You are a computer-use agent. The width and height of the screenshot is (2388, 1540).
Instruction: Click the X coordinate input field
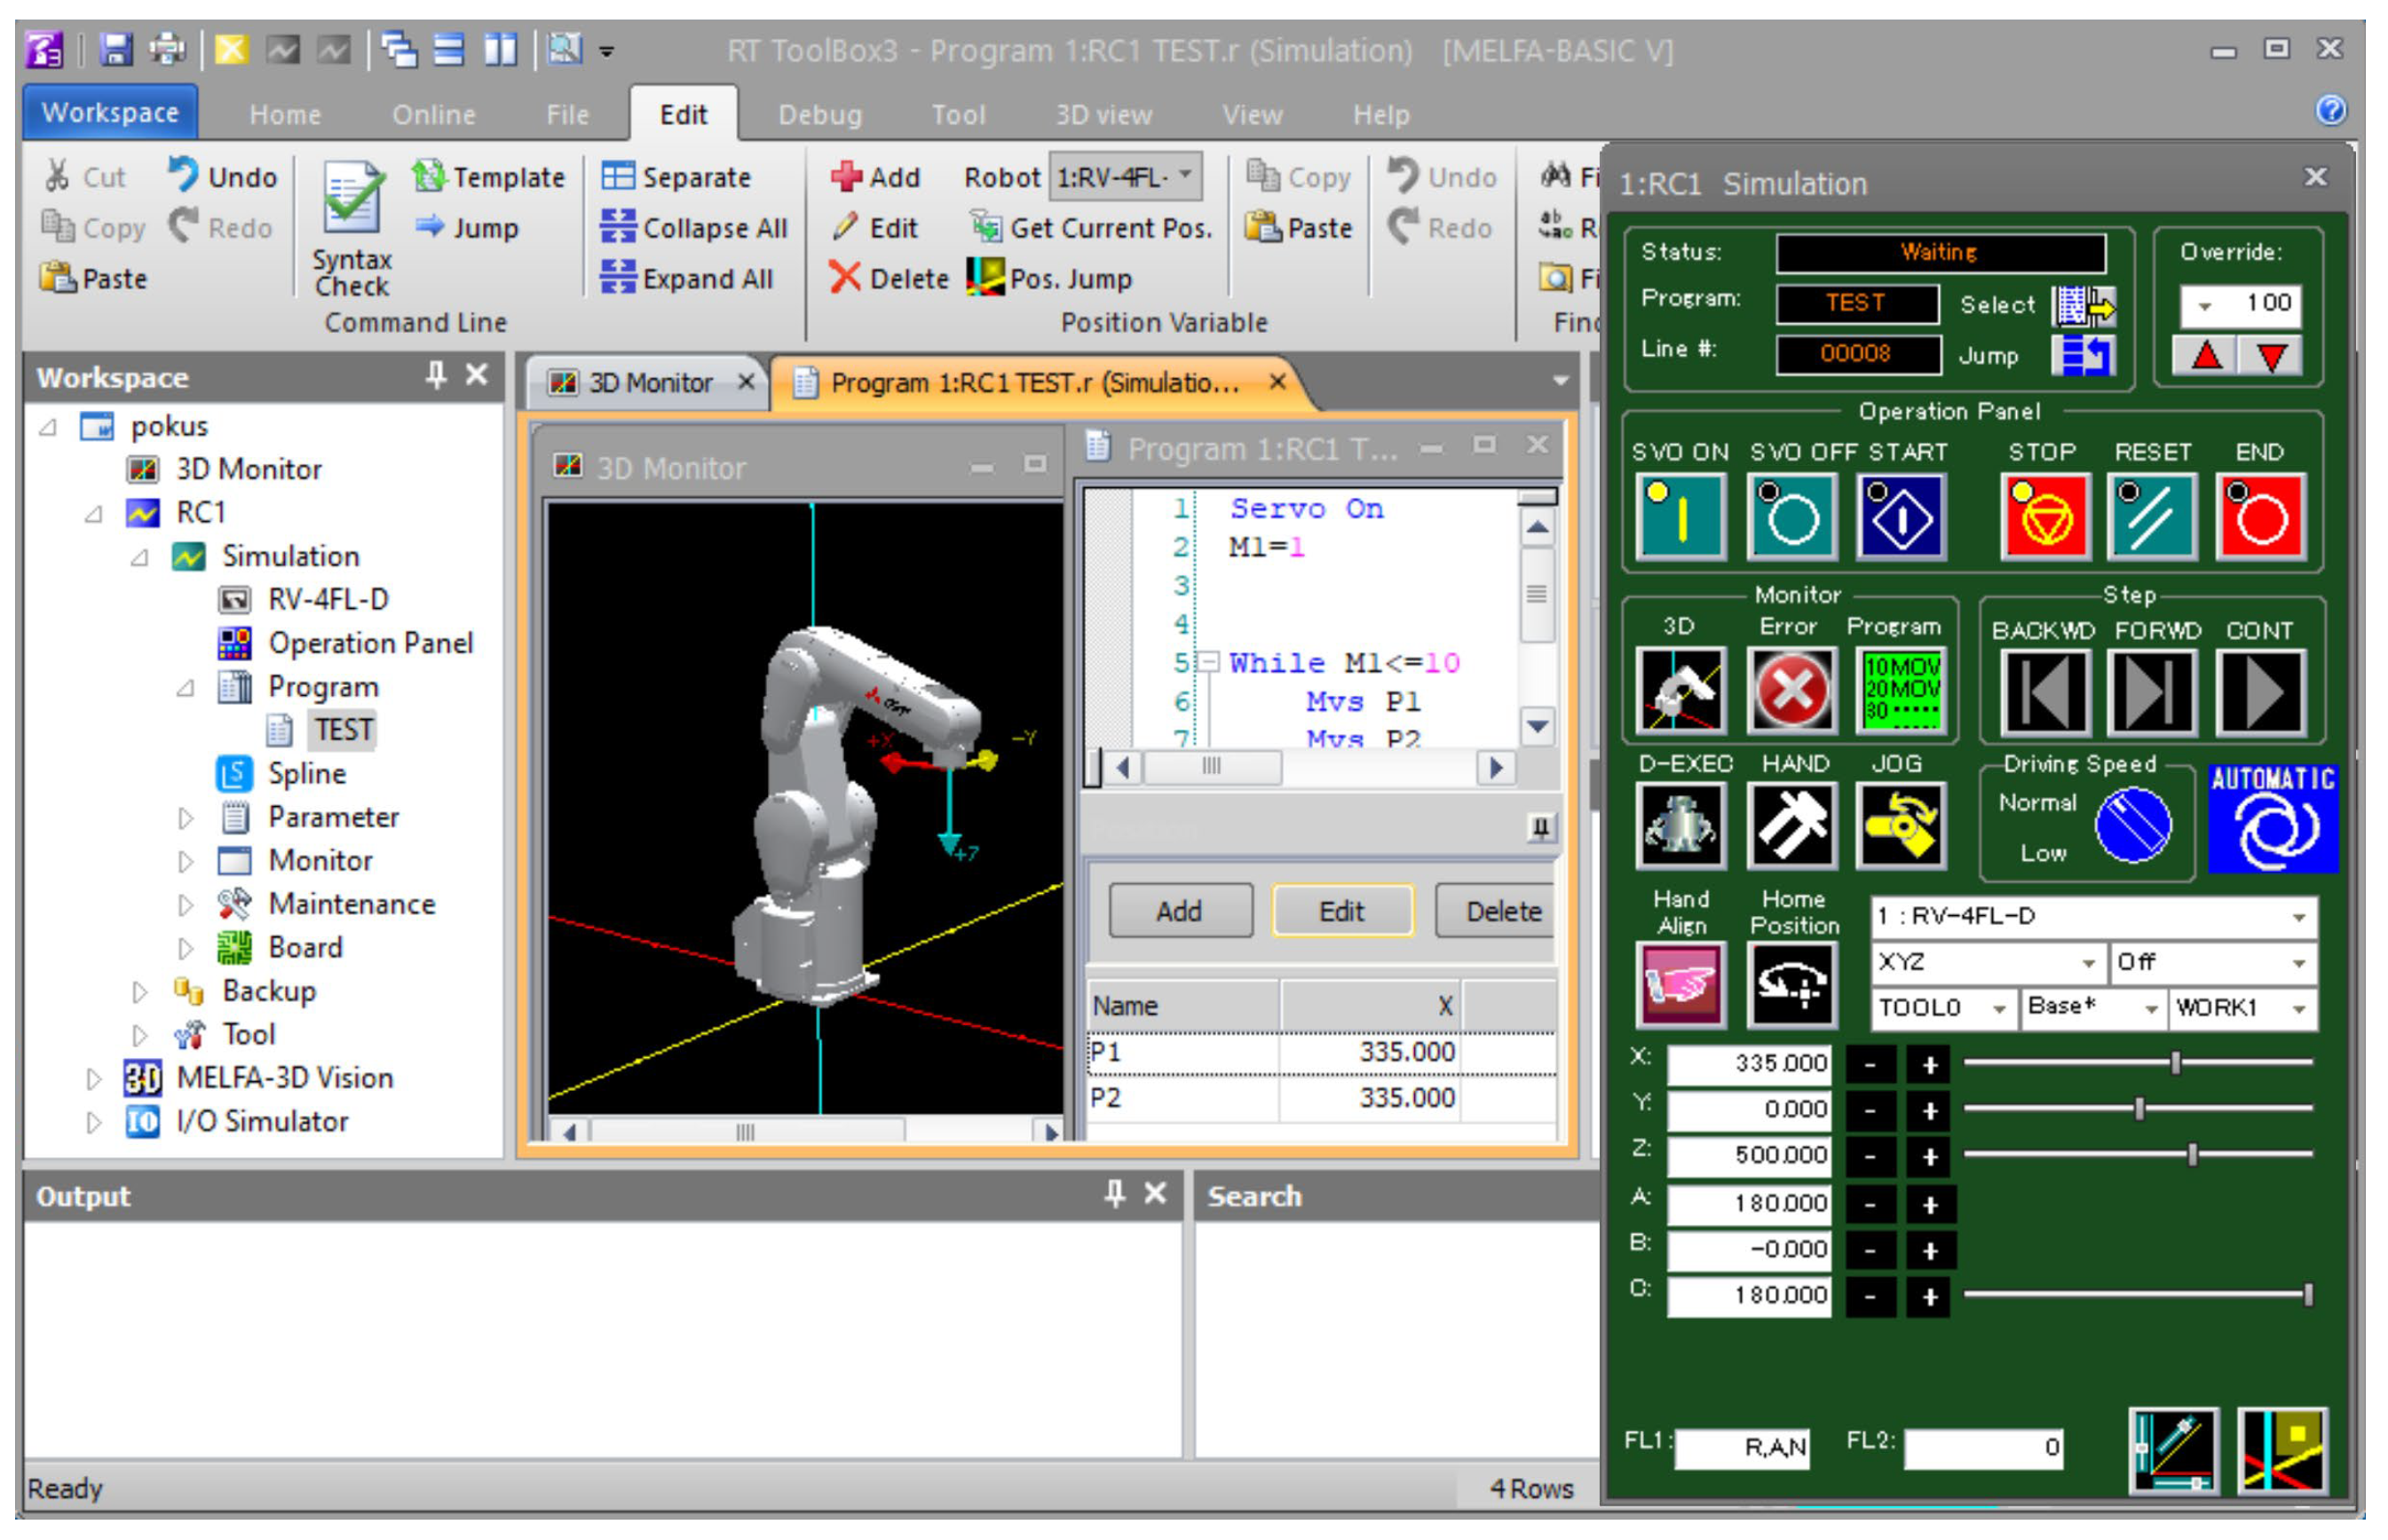click(x=1748, y=1063)
